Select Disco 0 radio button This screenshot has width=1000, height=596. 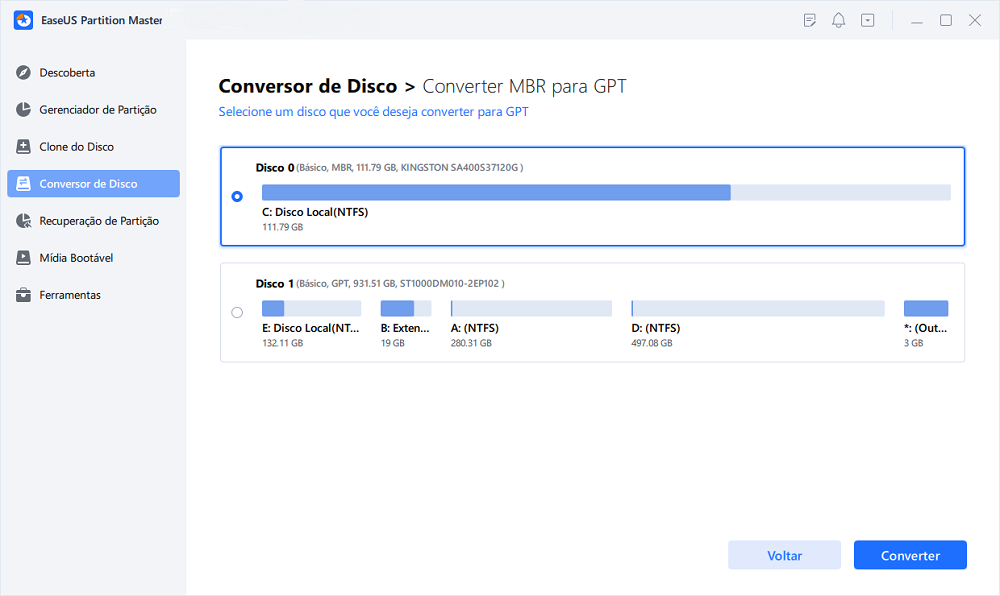coord(237,196)
